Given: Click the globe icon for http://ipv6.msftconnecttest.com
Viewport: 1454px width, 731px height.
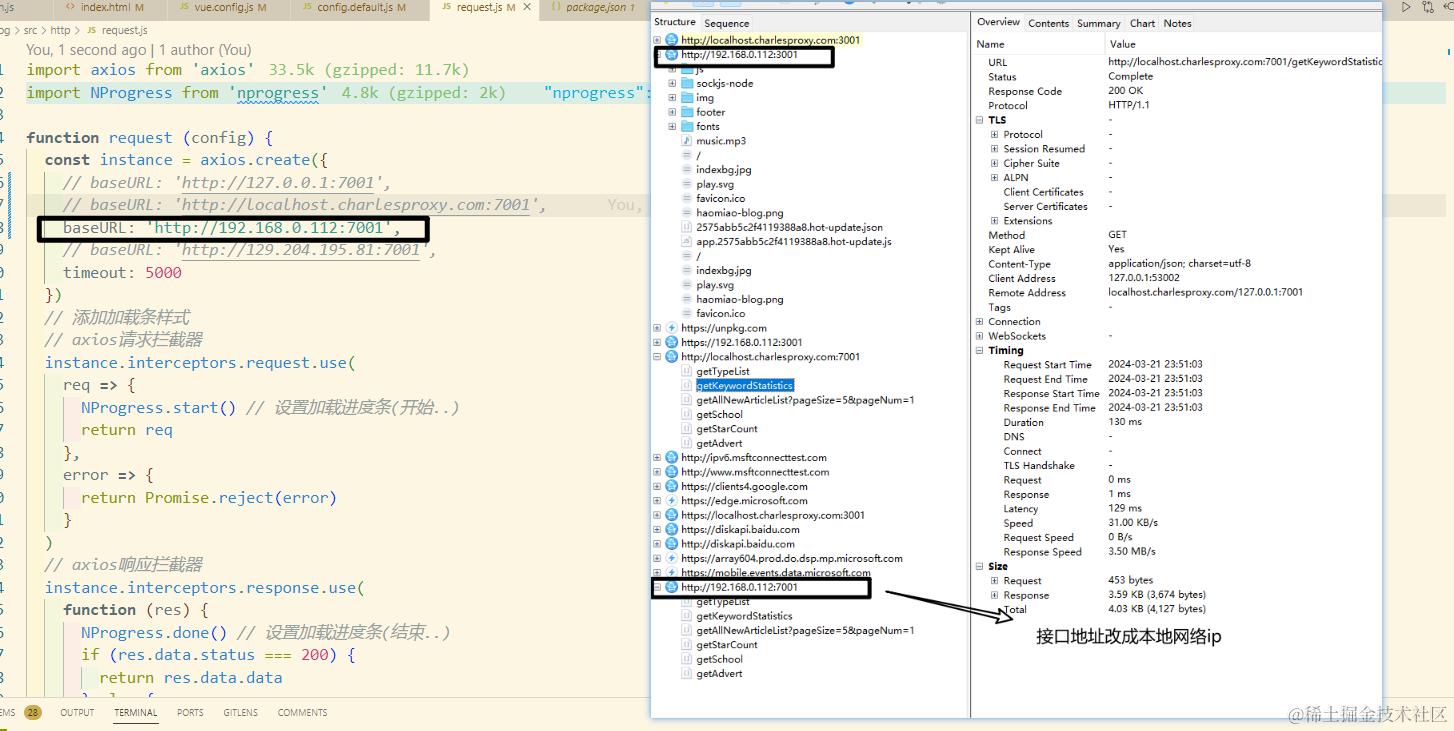Looking at the screenshot, I should tap(671, 458).
